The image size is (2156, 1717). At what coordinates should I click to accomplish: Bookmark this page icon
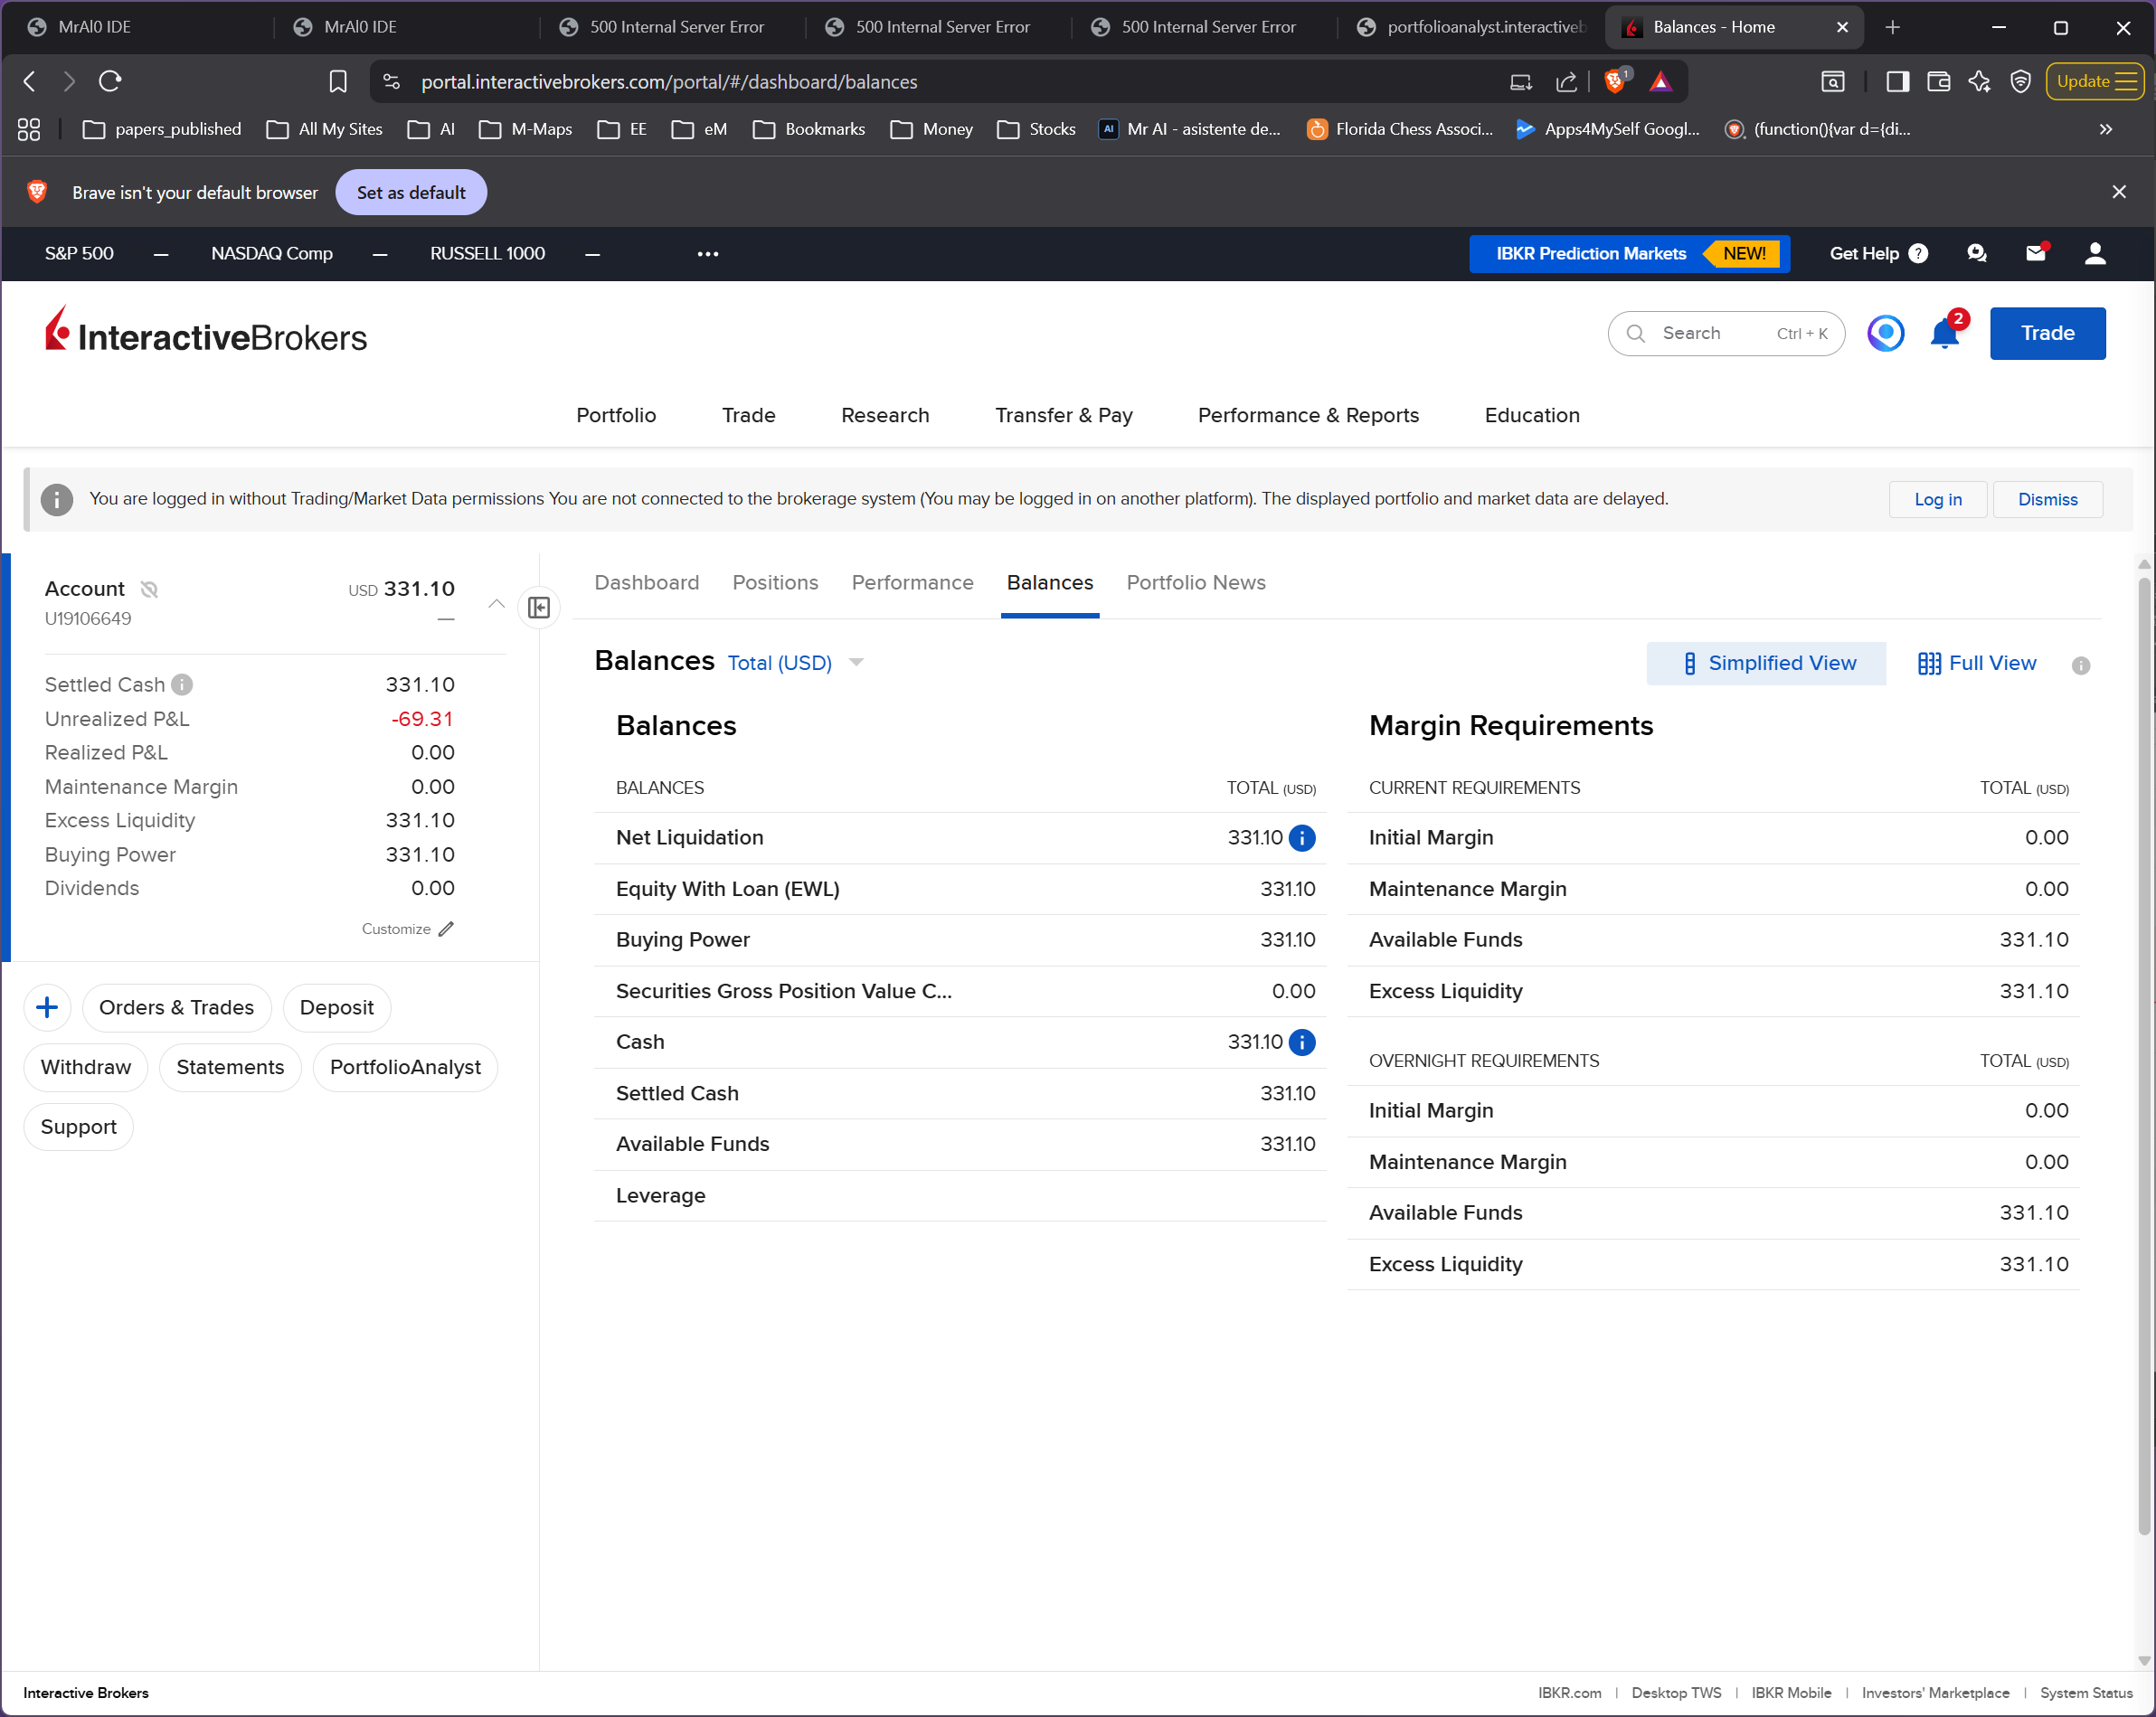pyautogui.click(x=338, y=82)
